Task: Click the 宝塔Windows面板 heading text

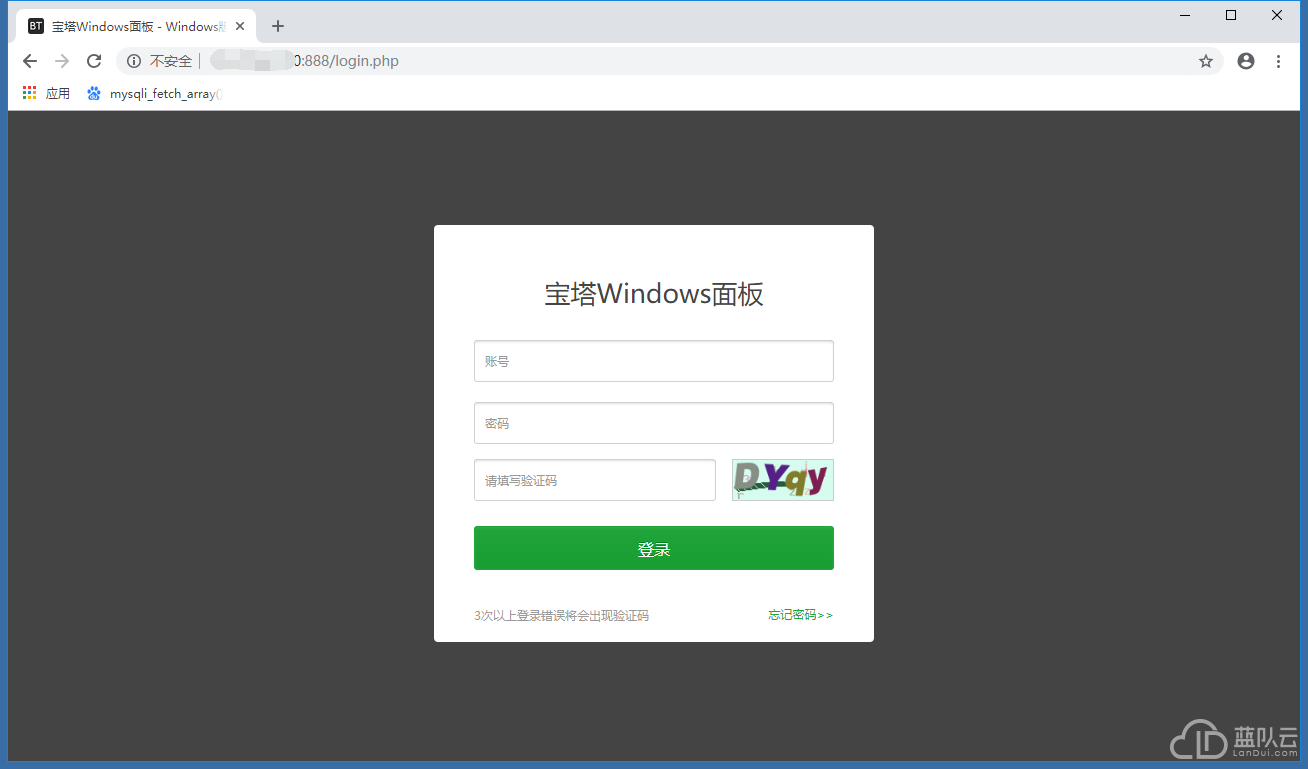Action: (654, 294)
